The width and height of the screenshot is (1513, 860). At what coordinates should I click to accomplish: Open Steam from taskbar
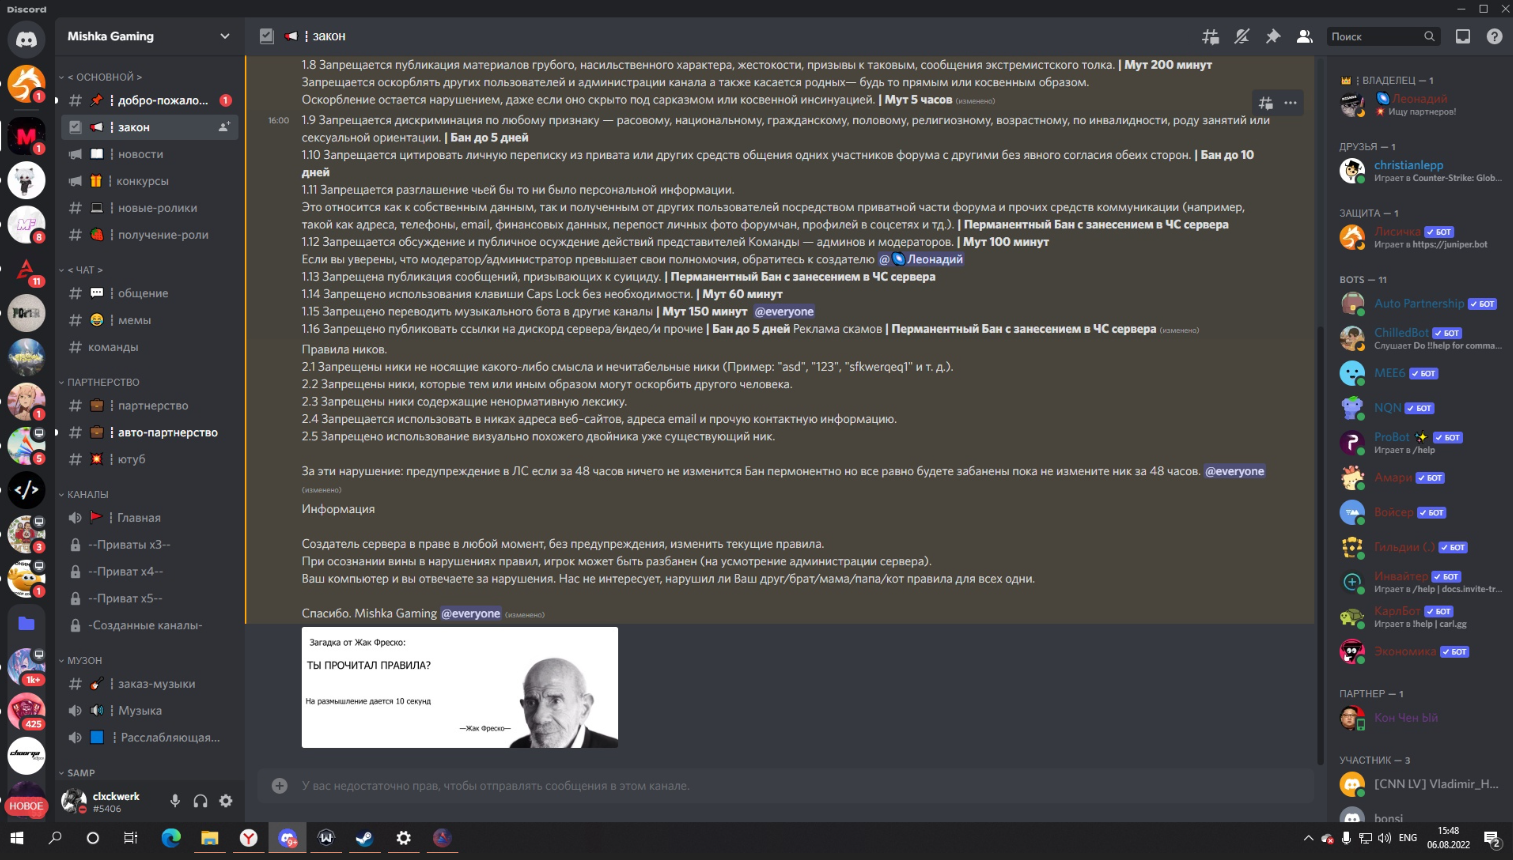pos(365,838)
